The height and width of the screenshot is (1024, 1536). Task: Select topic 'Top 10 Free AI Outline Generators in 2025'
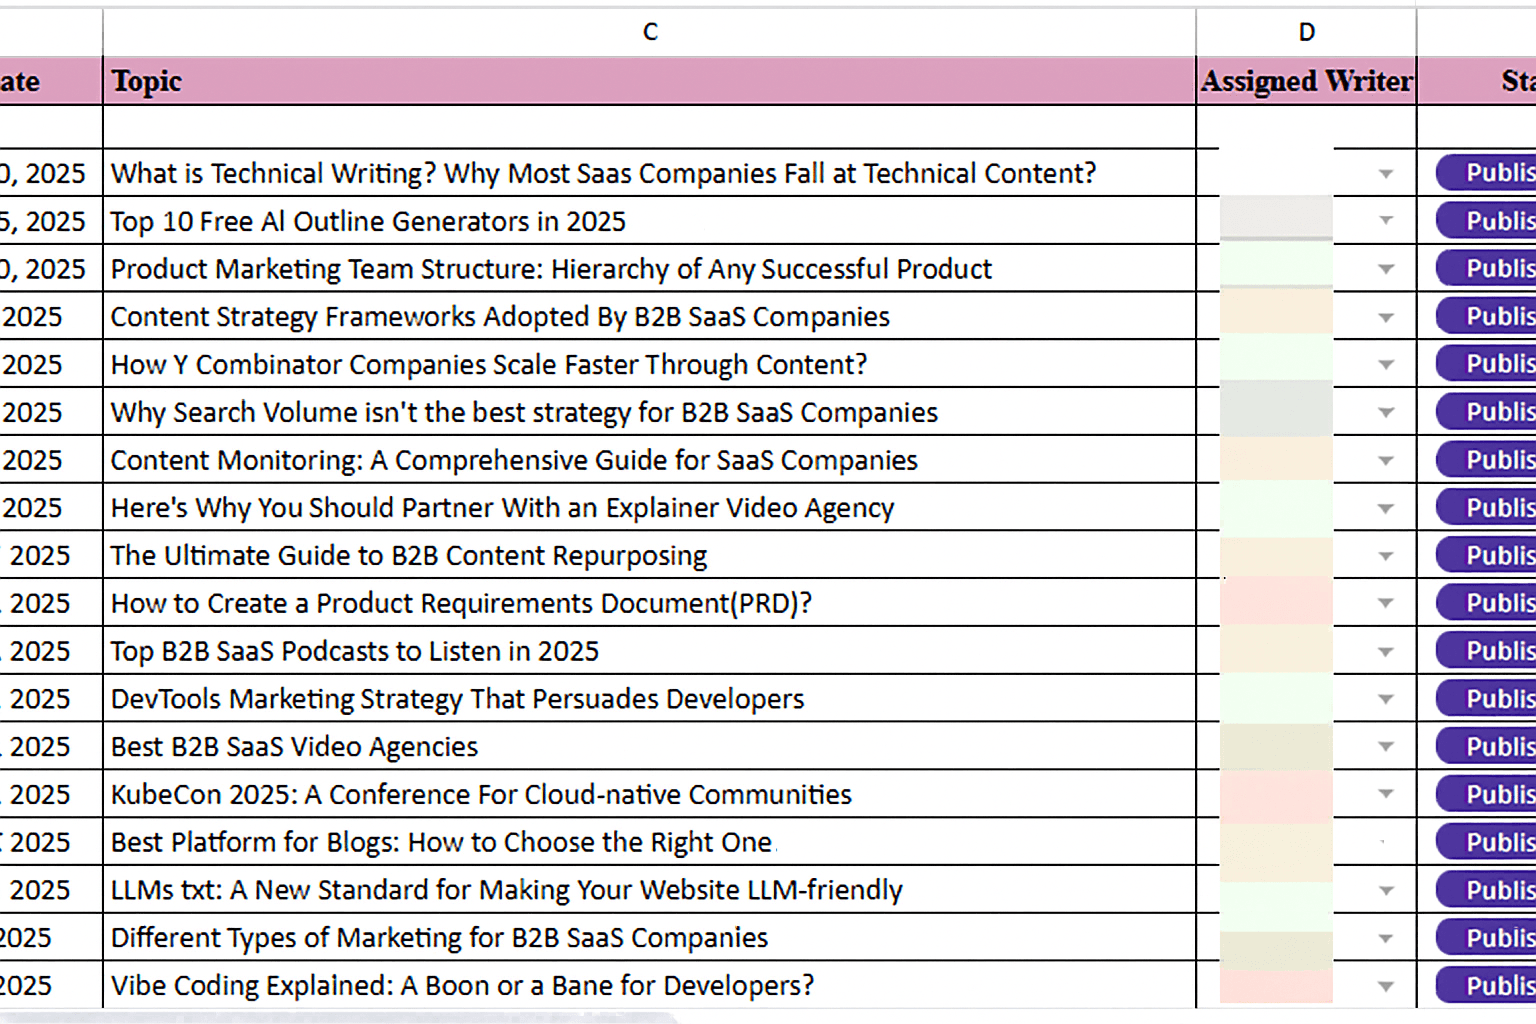click(650, 221)
